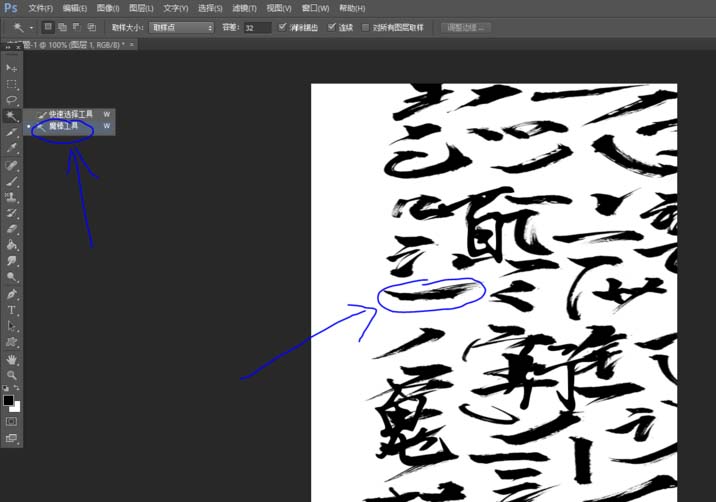Open the 视图(V) menu
This screenshot has width=716, height=502.
click(x=279, y=8)
